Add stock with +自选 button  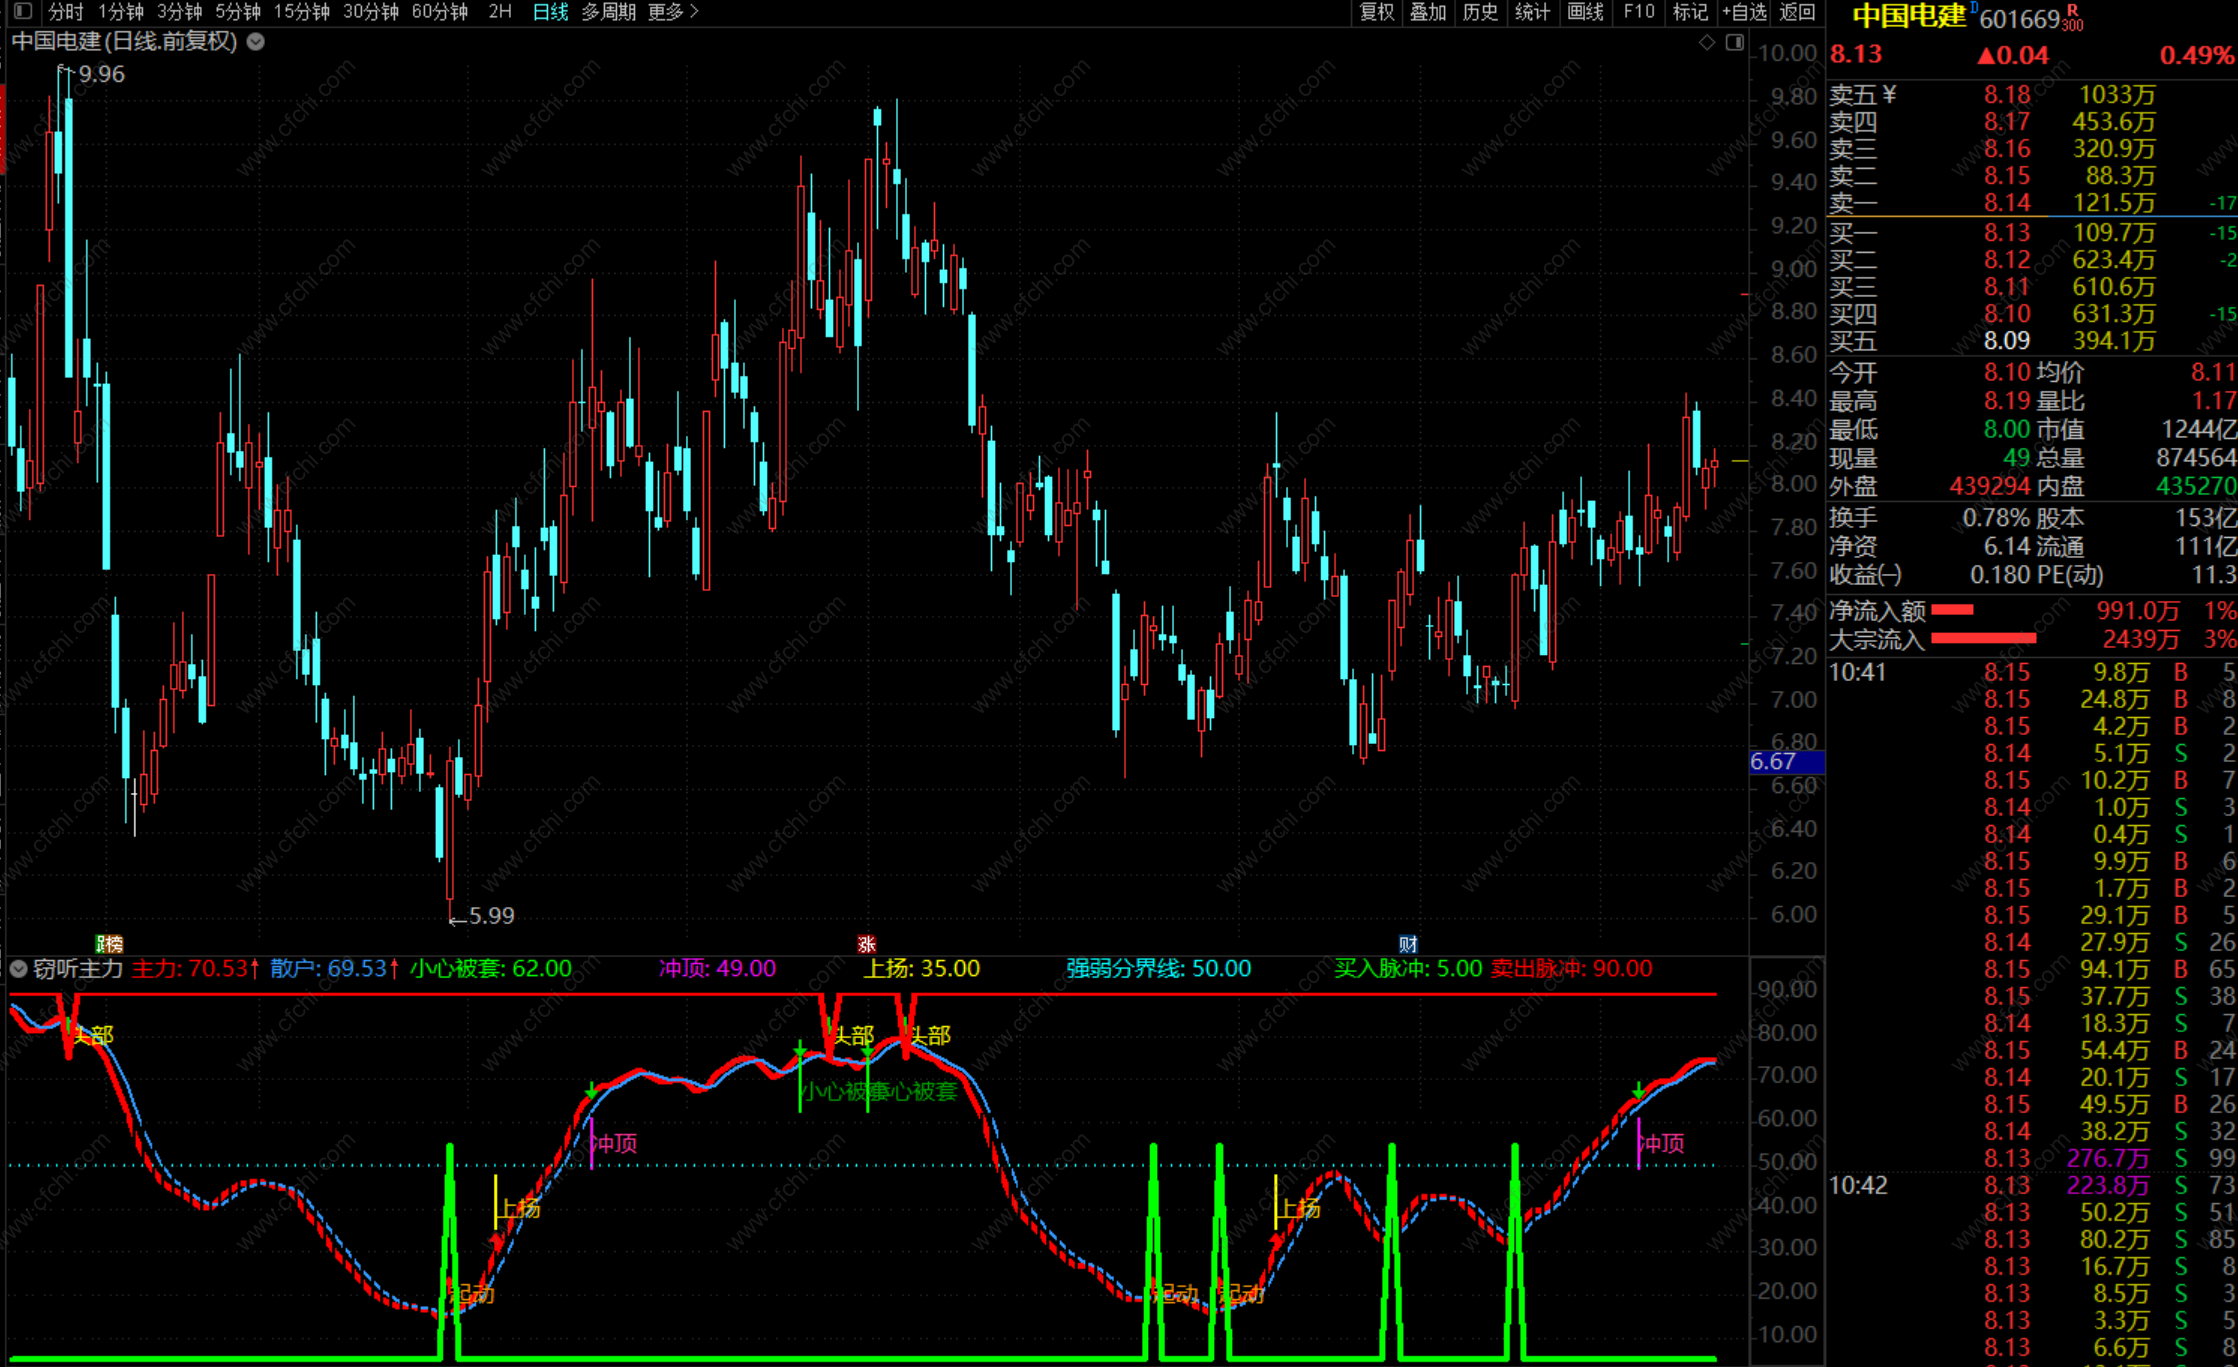1745,12
